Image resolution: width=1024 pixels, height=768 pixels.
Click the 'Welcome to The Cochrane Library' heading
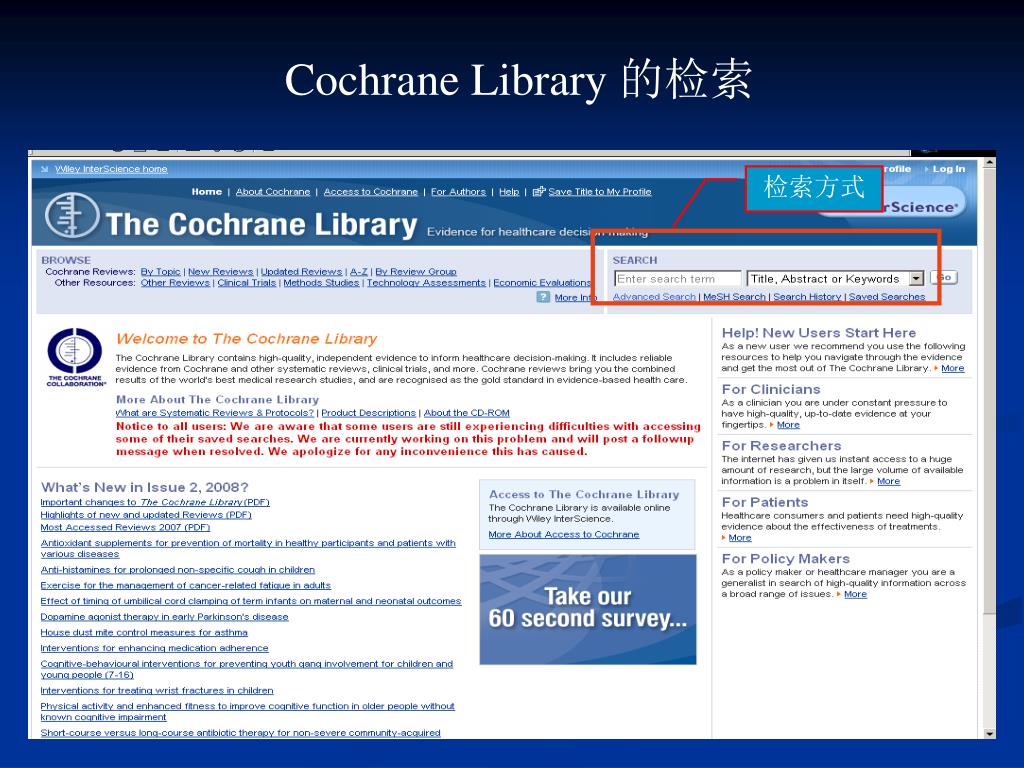pyautogui.click(x=246, y=339)
